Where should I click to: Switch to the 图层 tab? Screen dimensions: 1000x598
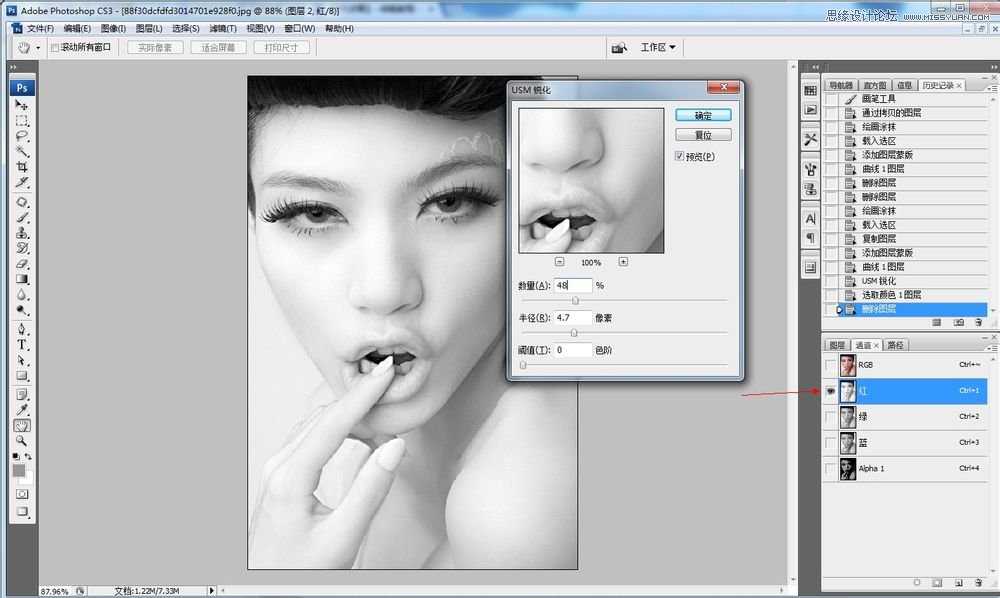tap(837, 345)
